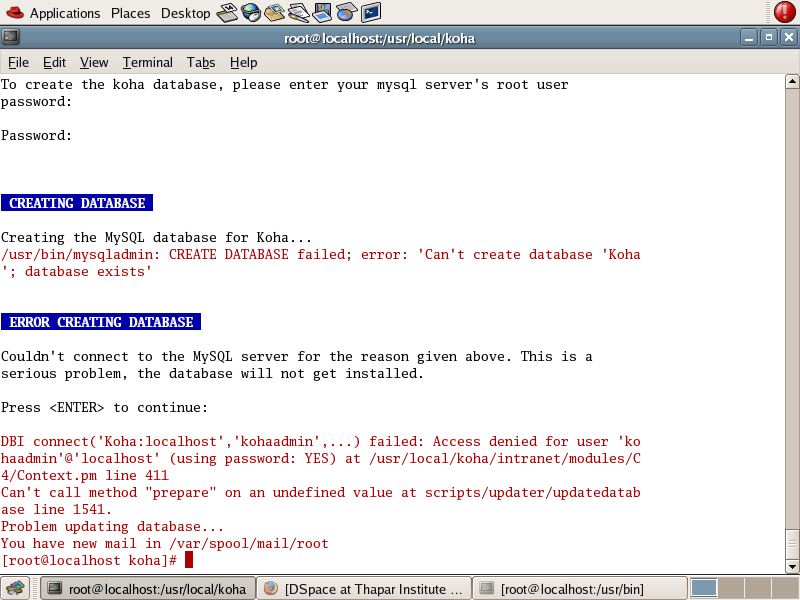
Task: Launch the word processor document icon
Action: [299, 12]
